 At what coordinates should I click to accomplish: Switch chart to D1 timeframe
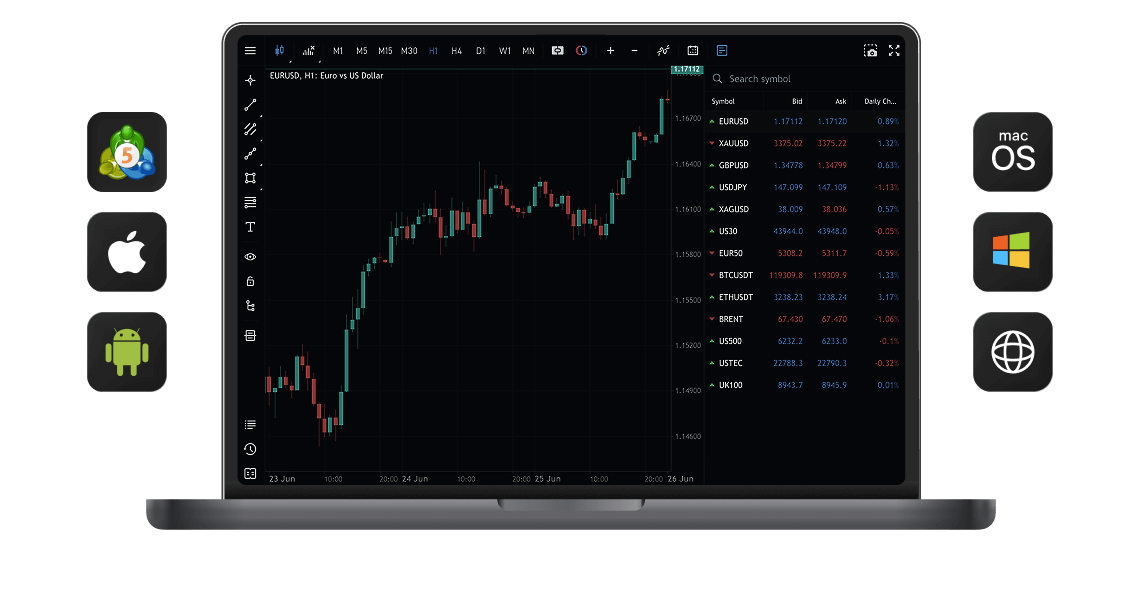tap(480, 50)
